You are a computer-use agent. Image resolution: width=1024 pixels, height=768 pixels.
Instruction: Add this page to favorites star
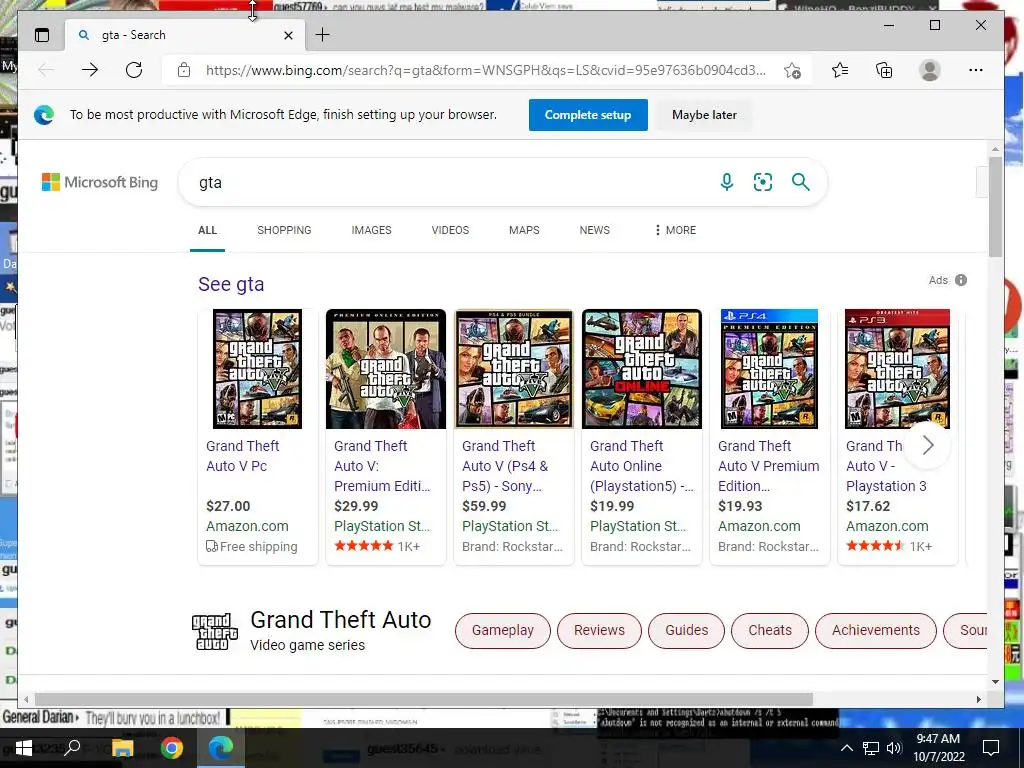click(x=792, y=70)
